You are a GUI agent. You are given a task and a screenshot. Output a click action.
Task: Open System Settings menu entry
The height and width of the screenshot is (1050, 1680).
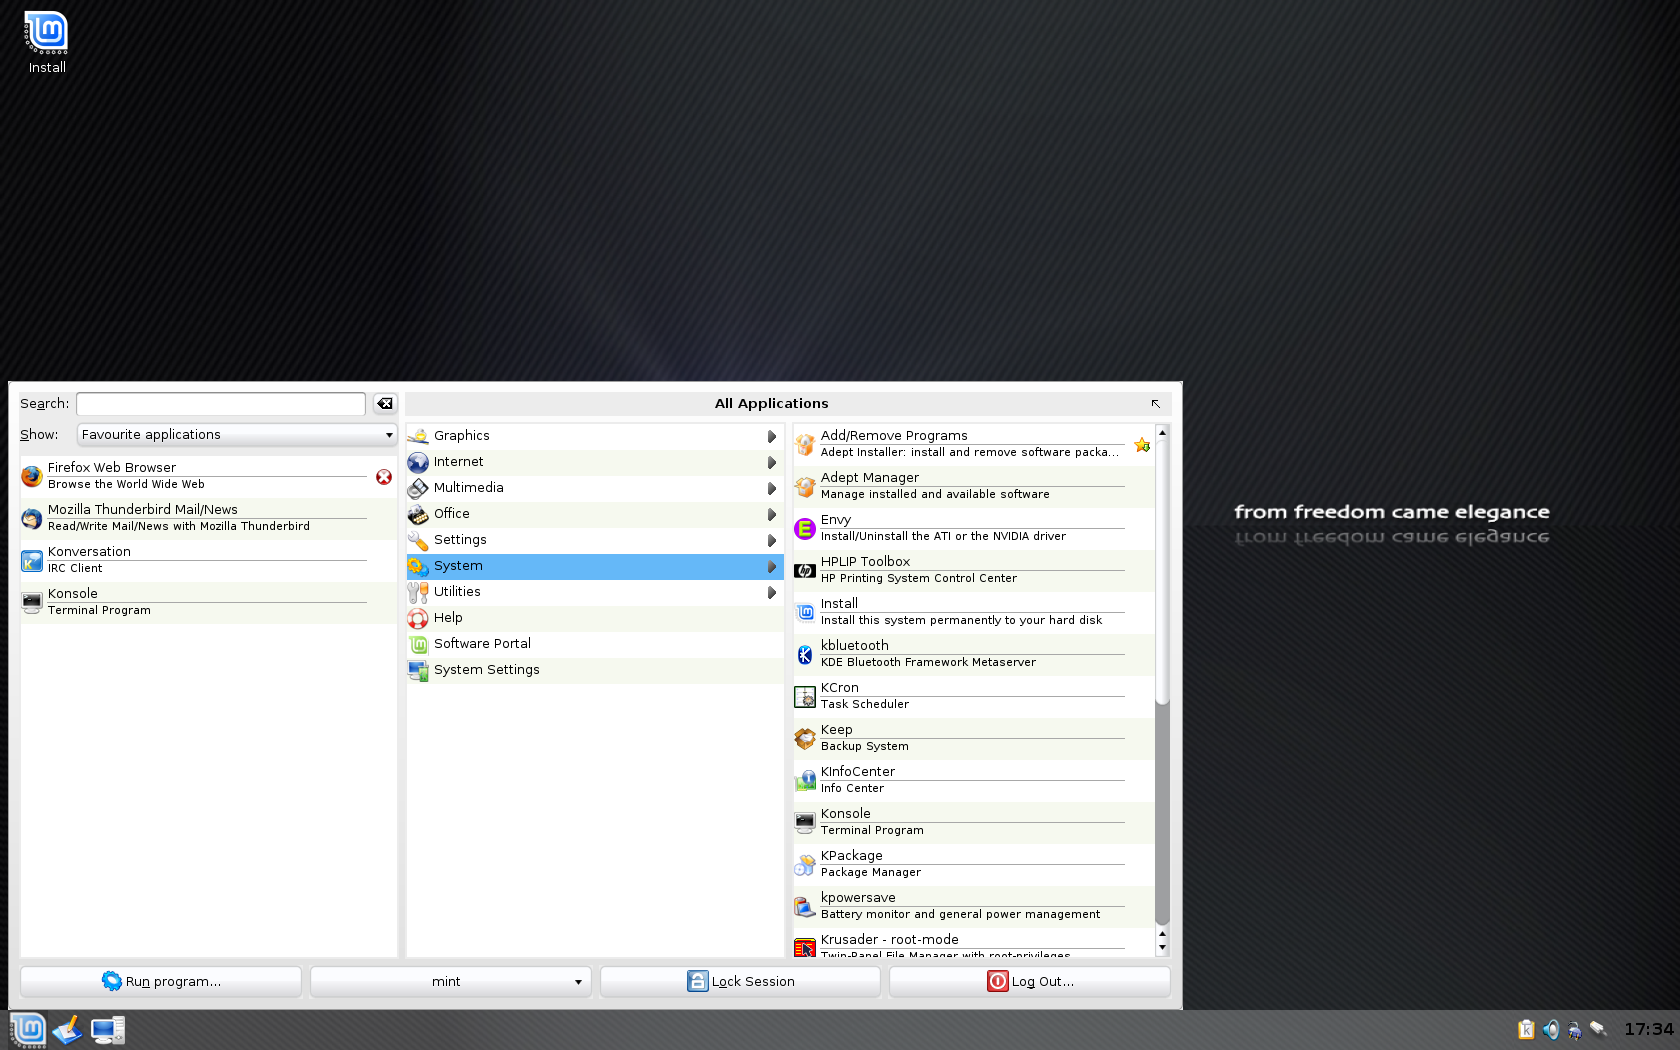pyautogui.click(x=594, y=670)
